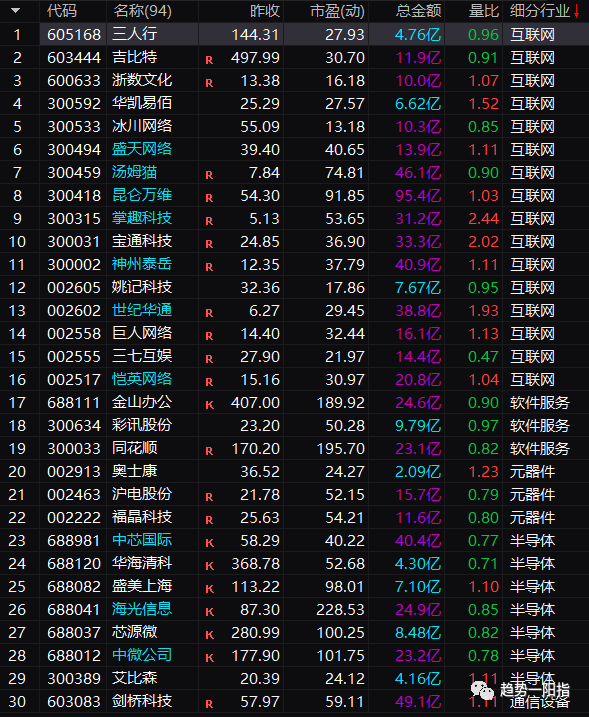Sort by 代码 column header
This screenshot has width=589, height=717.
pyautogui.click(x=62, y=11)
